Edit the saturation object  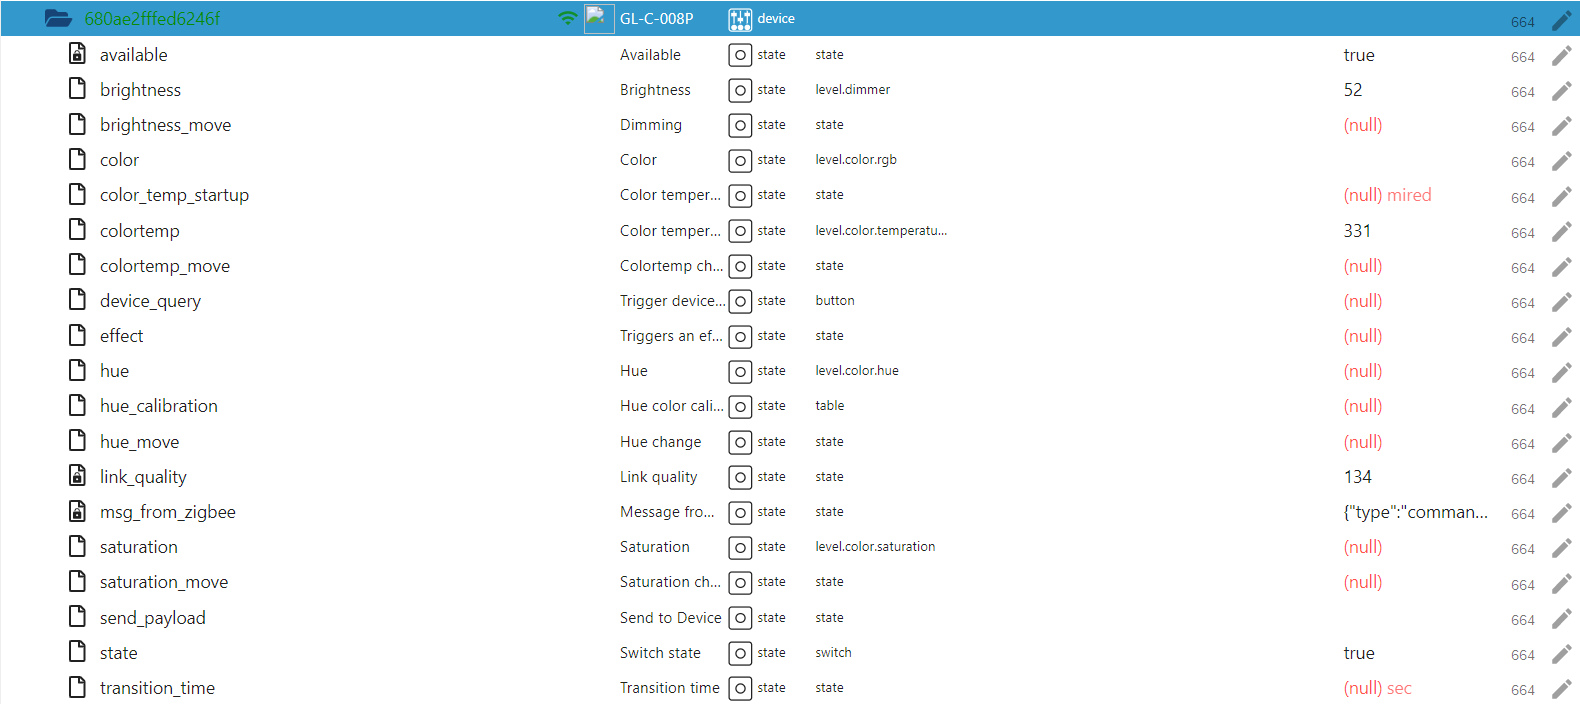[x=1561, y=548]
